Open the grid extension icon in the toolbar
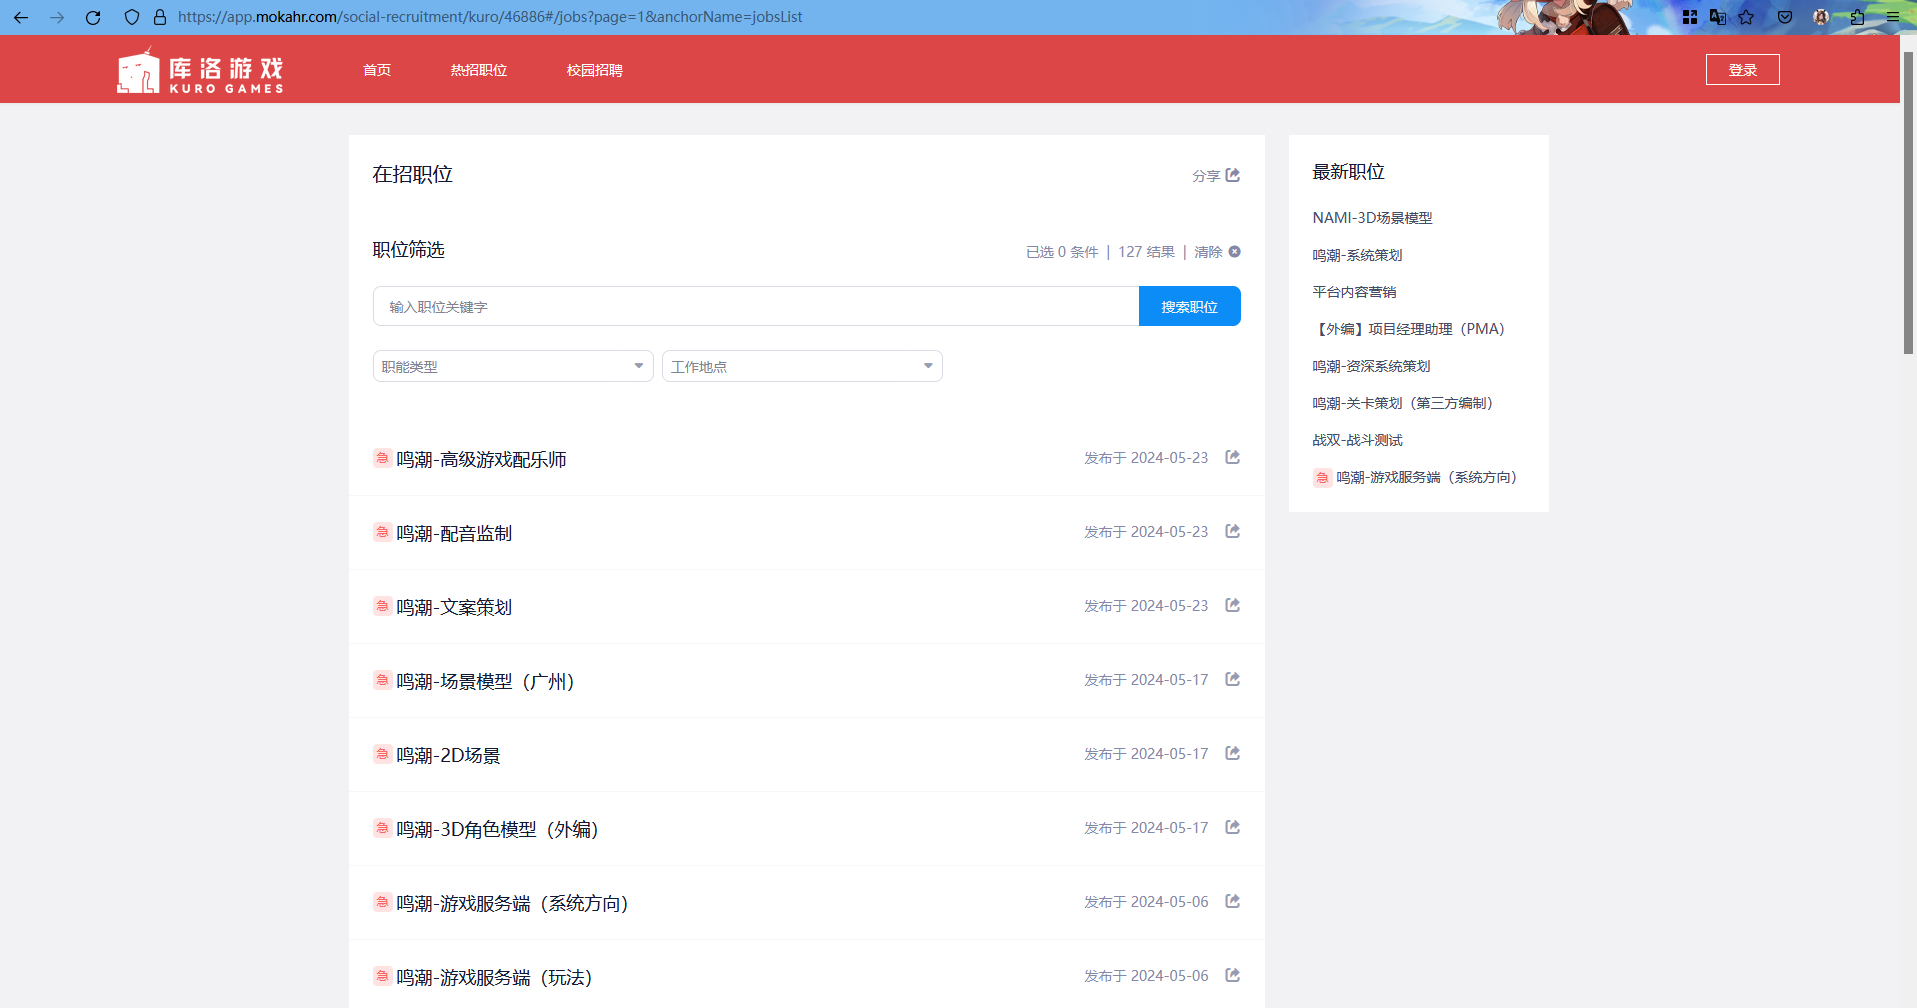Image resolution: width=1917 pixels, height=1008 pixels. (x=1690, y=17)
